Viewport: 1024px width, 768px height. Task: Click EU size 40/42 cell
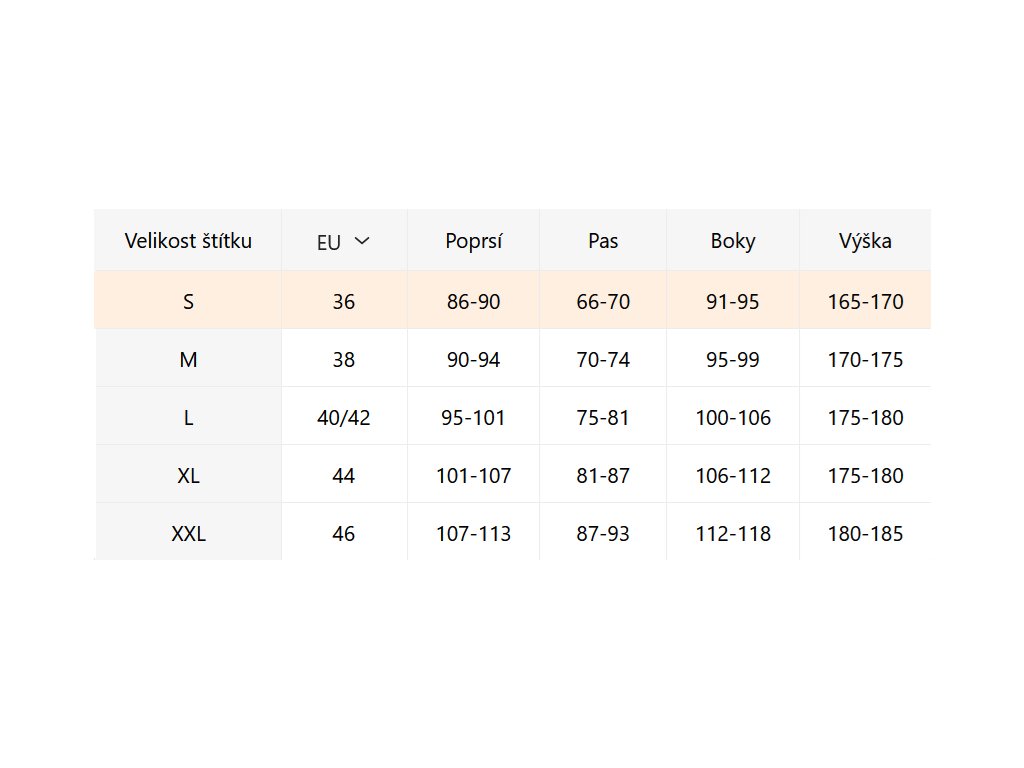coord(343,417)
